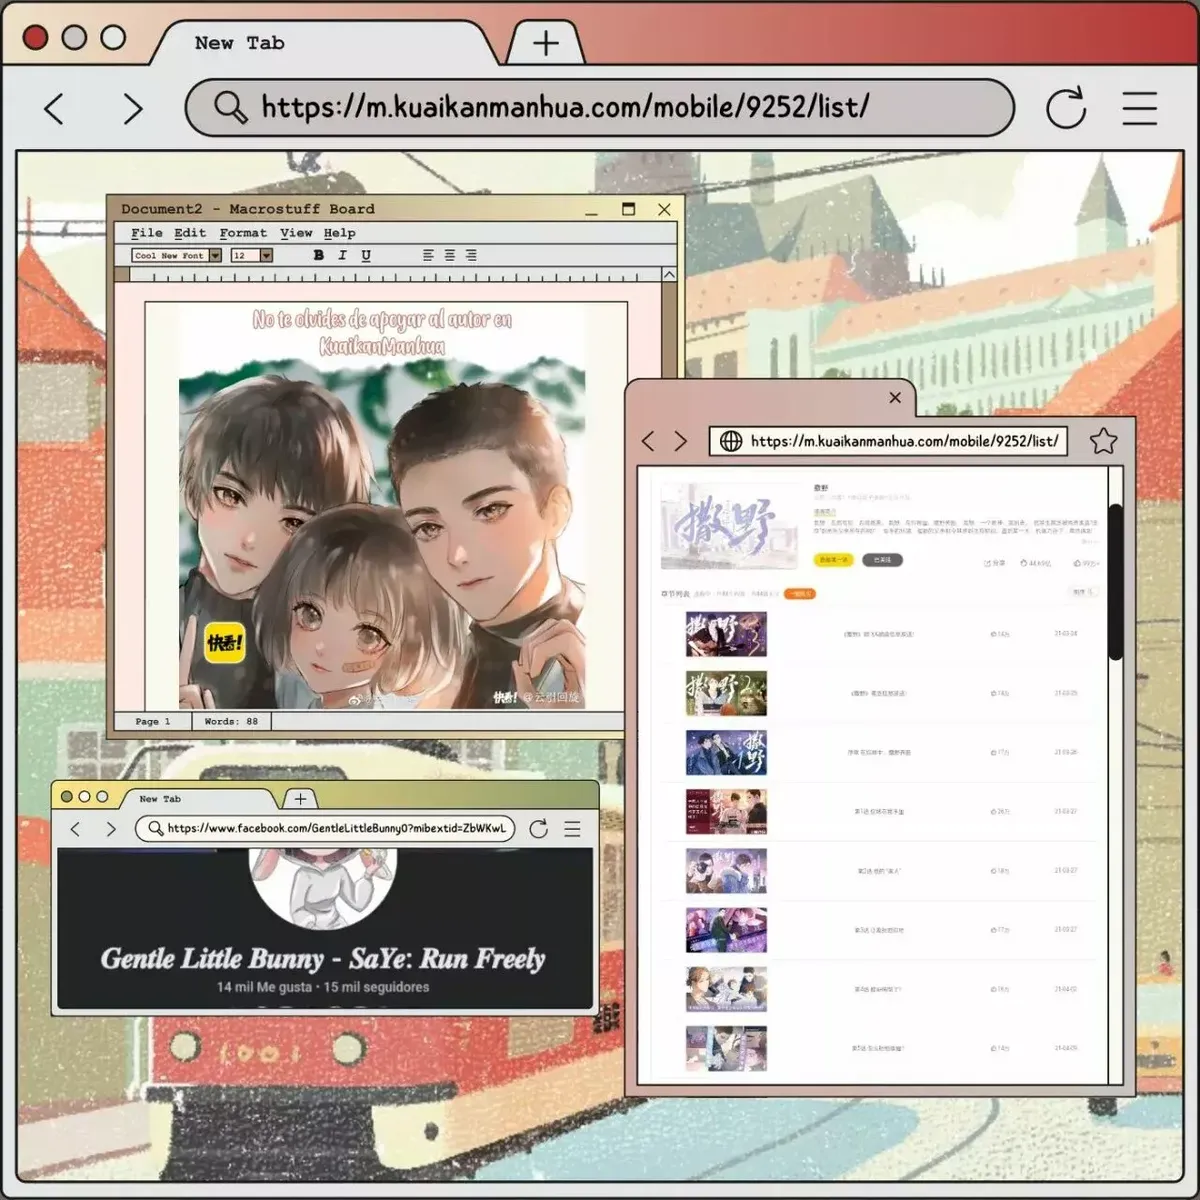Expand the Cool New Font dropdown arrow
The height and width of the screenshot is (1200, 1200).
(214, 255)
